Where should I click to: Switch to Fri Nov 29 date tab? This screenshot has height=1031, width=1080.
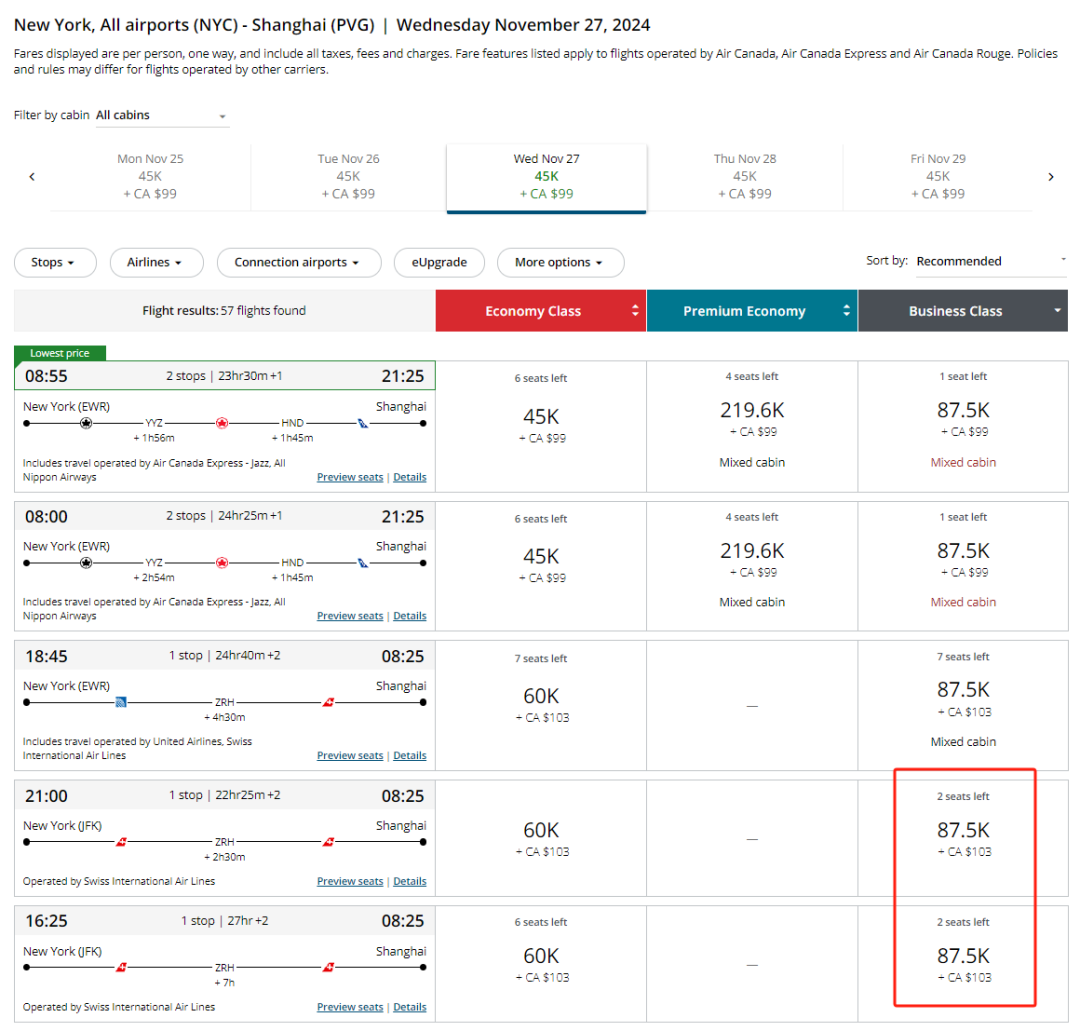pyautogui.click(x=937, y=177)
